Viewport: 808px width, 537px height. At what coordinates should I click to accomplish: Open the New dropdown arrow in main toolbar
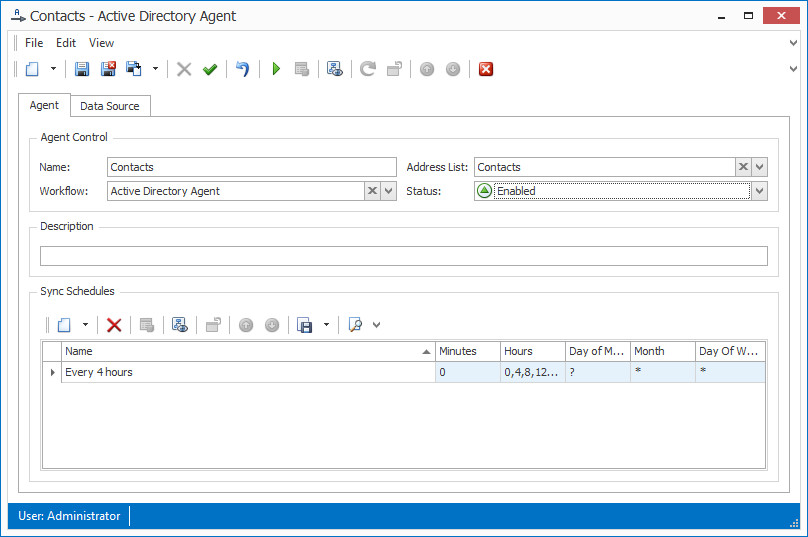53,69
